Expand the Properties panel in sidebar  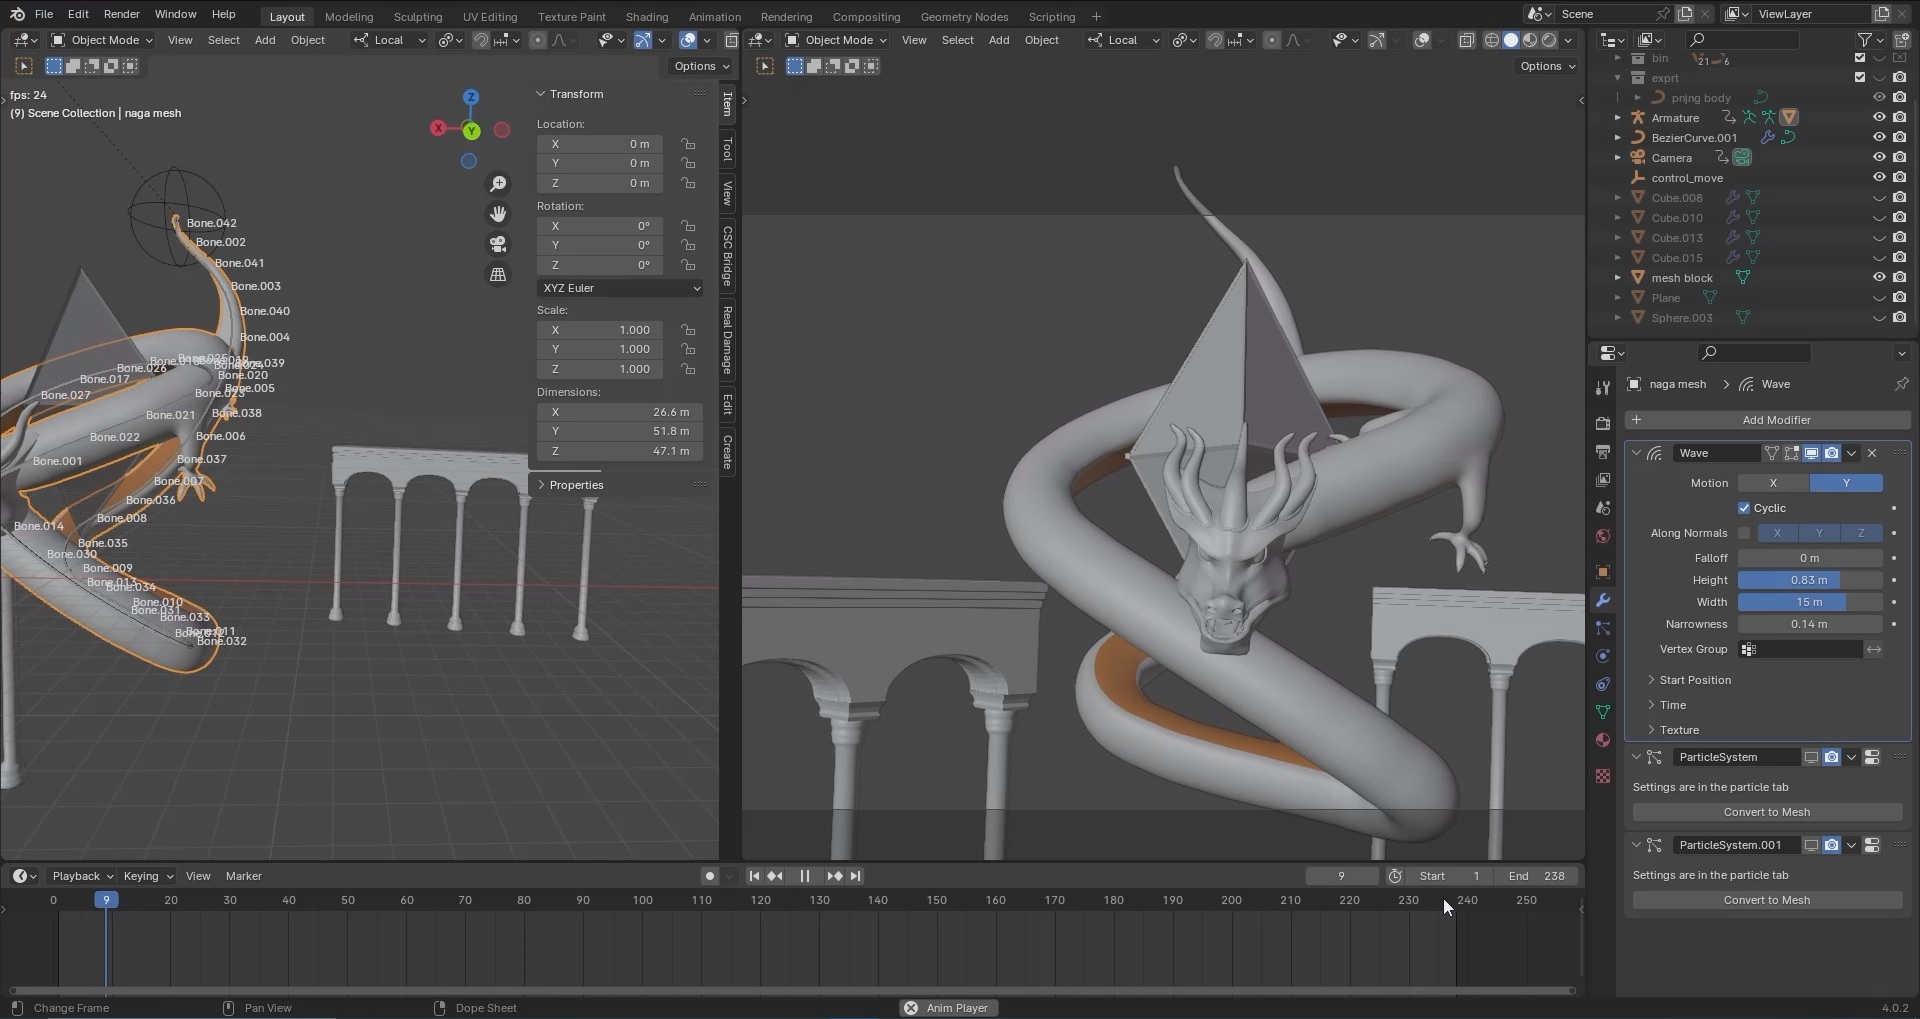tap(576, 485)
